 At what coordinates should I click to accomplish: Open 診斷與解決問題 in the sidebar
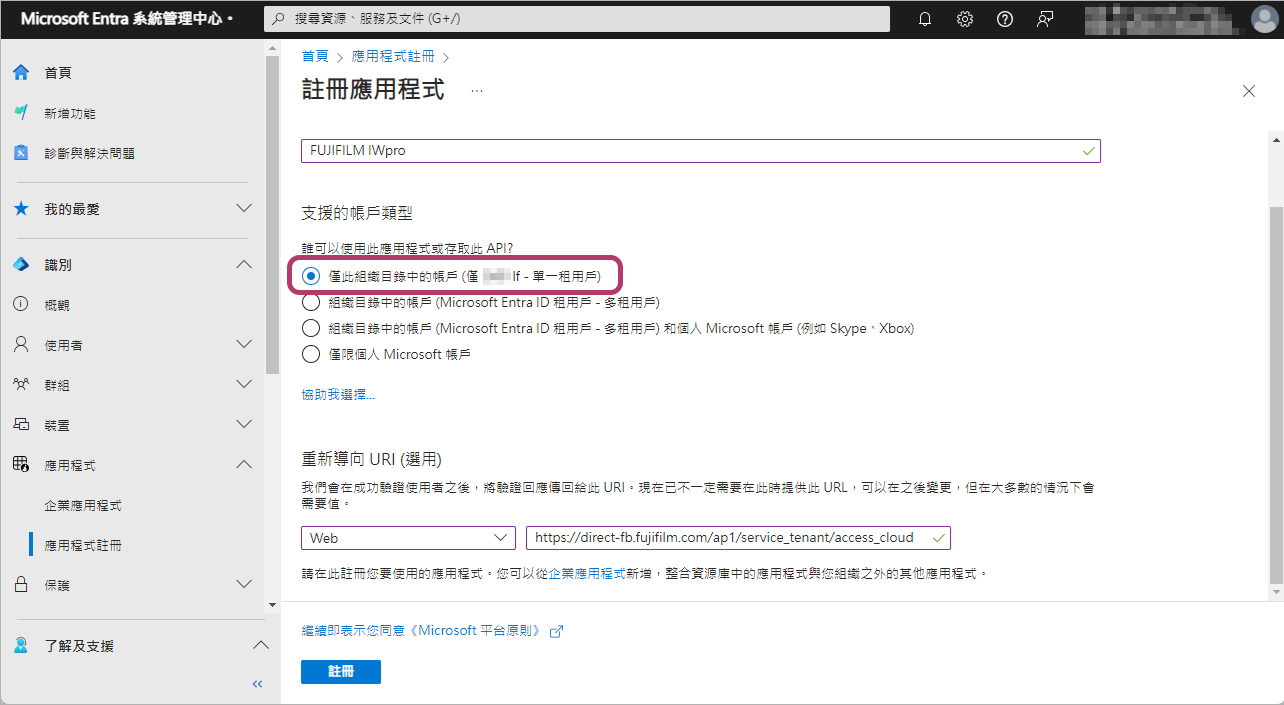(89, 154)
